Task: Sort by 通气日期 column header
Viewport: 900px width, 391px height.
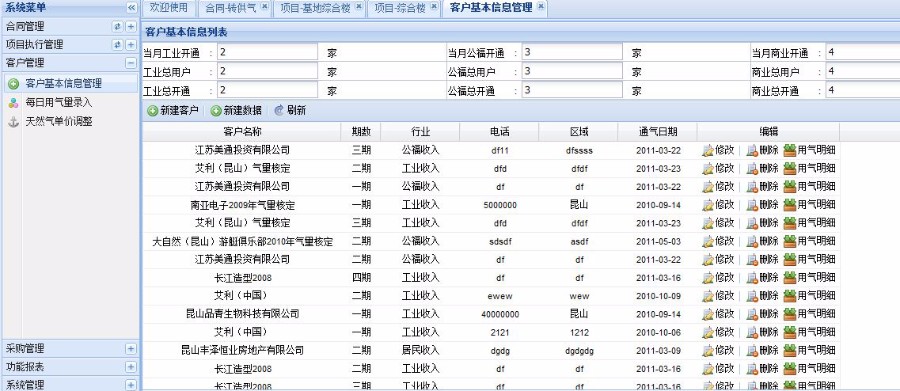Action: click(658, 132)
